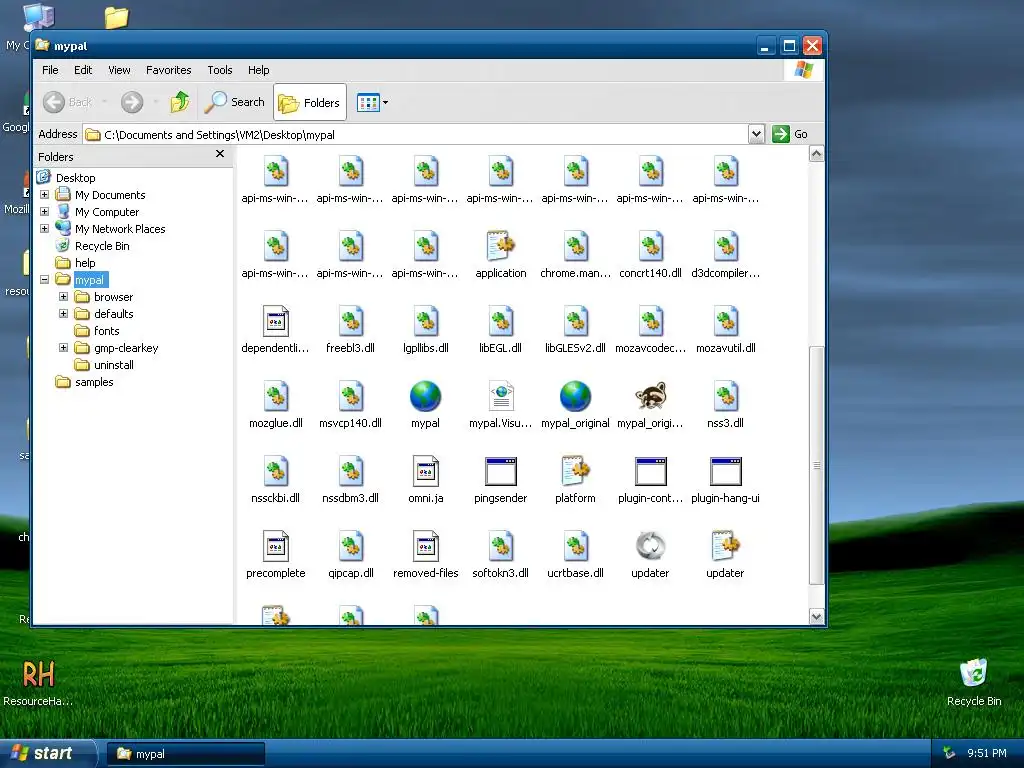The image size is (1024, 768).
Task: Select mozglue.dll file icon
Action: pyautogui.click(x=275, y=396)
